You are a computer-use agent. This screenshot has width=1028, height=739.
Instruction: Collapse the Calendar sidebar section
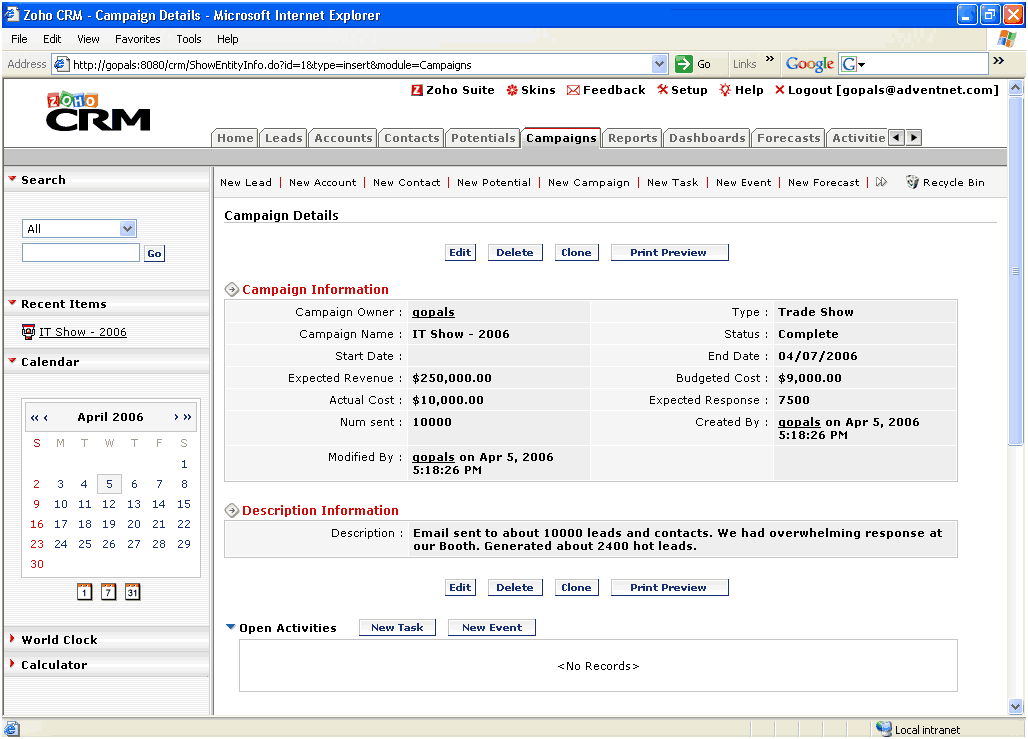click(x=12, y=360)
